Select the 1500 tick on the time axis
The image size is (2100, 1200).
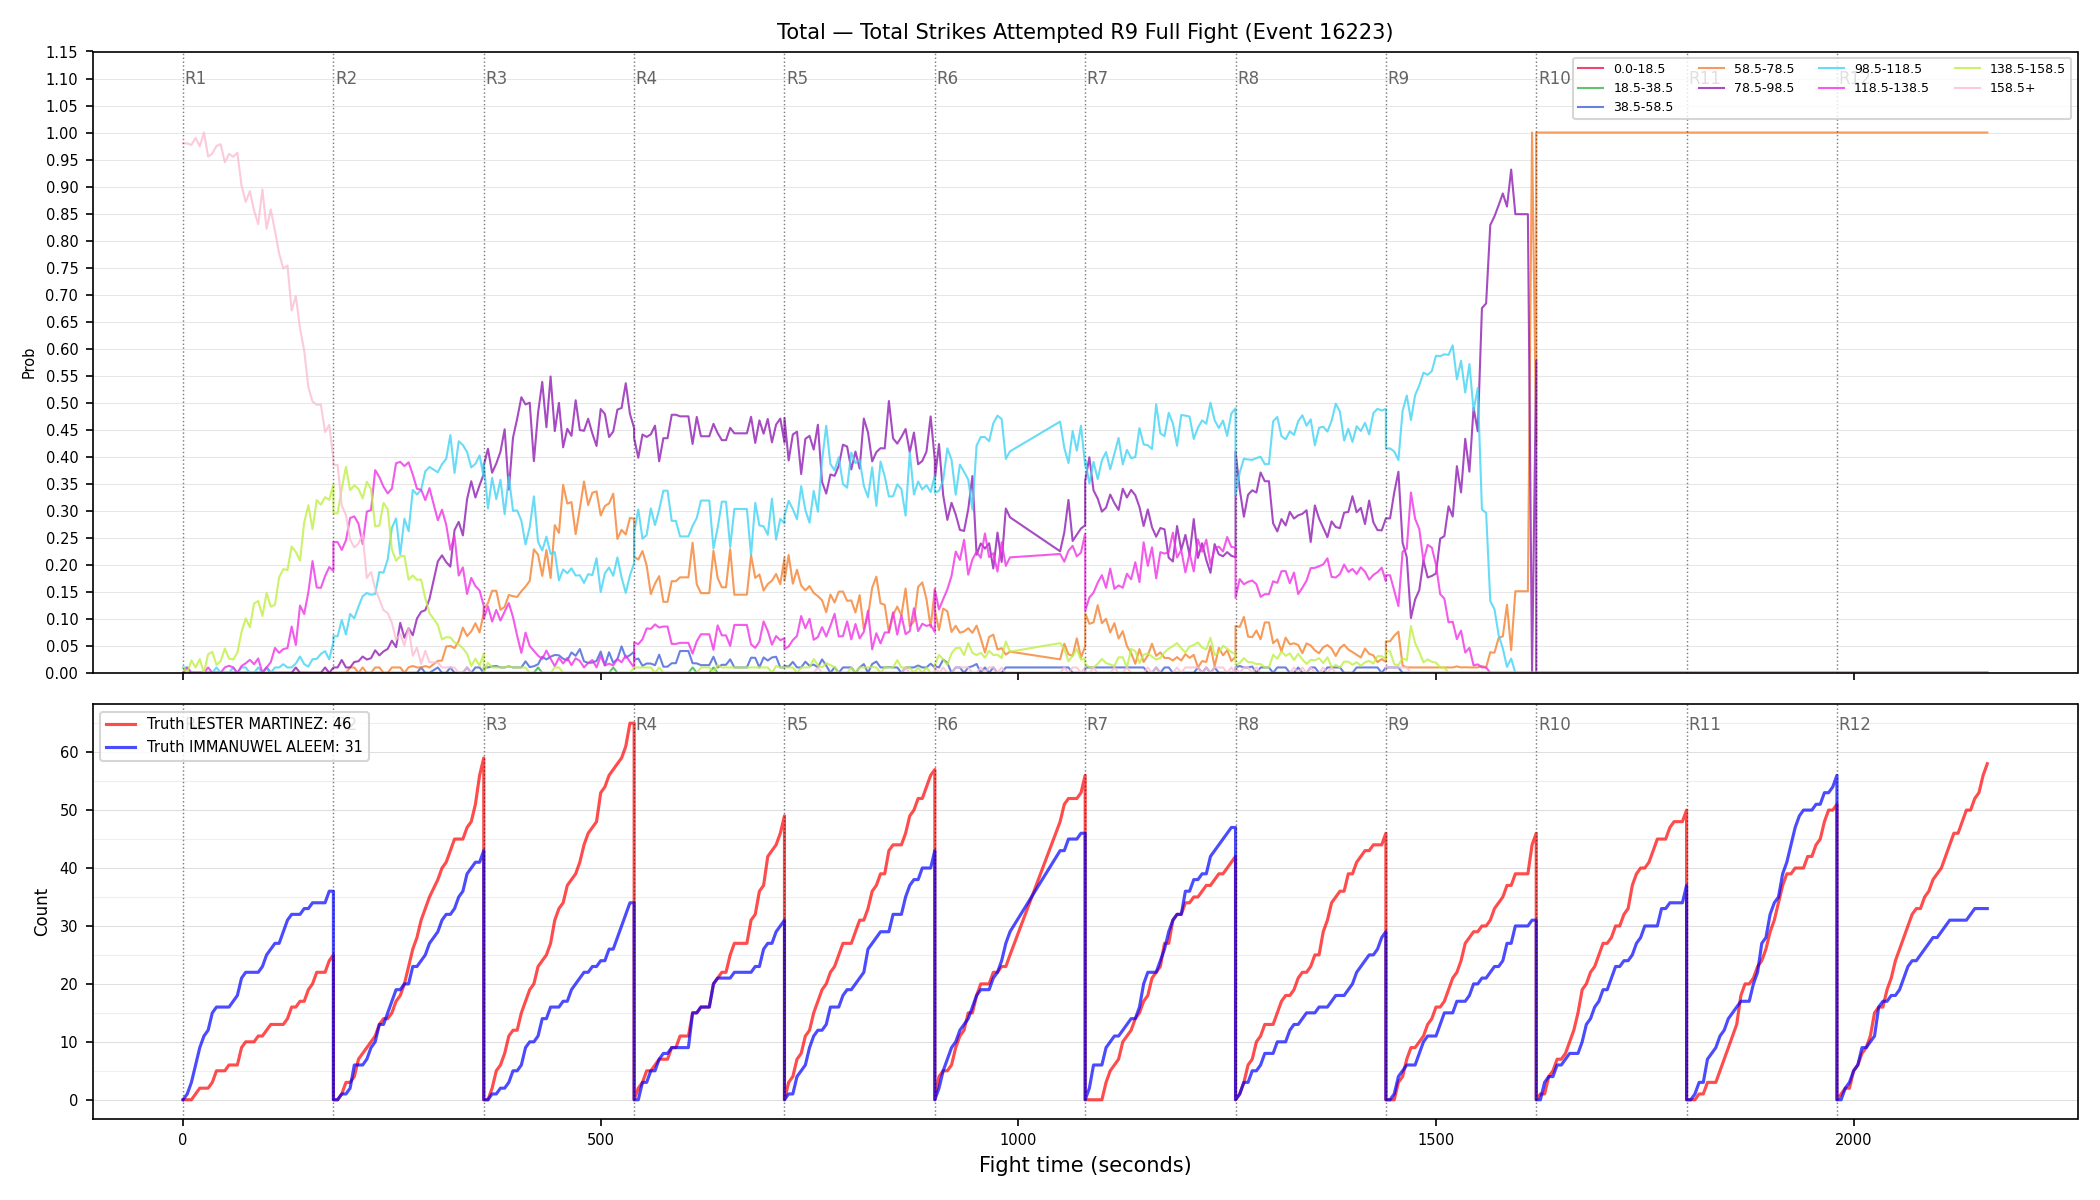[1436, 1139]
